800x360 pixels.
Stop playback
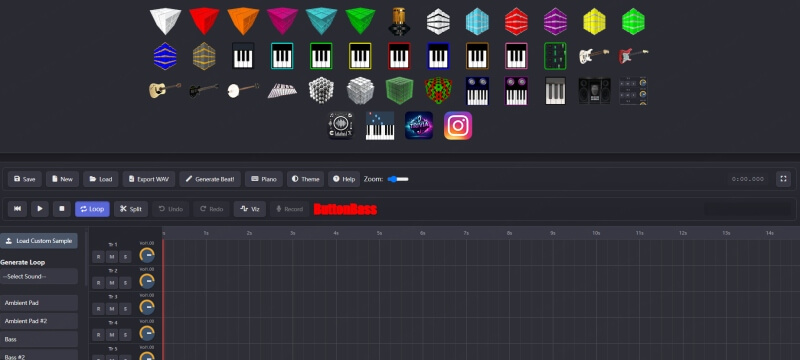coord(62,209)
